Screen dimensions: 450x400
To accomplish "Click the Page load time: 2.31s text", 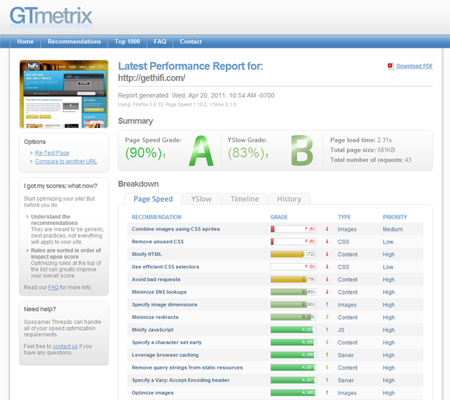I will [x=361, y=140].
